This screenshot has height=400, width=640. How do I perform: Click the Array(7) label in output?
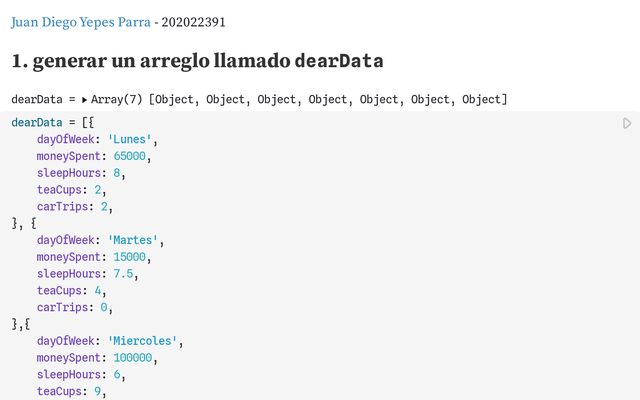(116, 99)
